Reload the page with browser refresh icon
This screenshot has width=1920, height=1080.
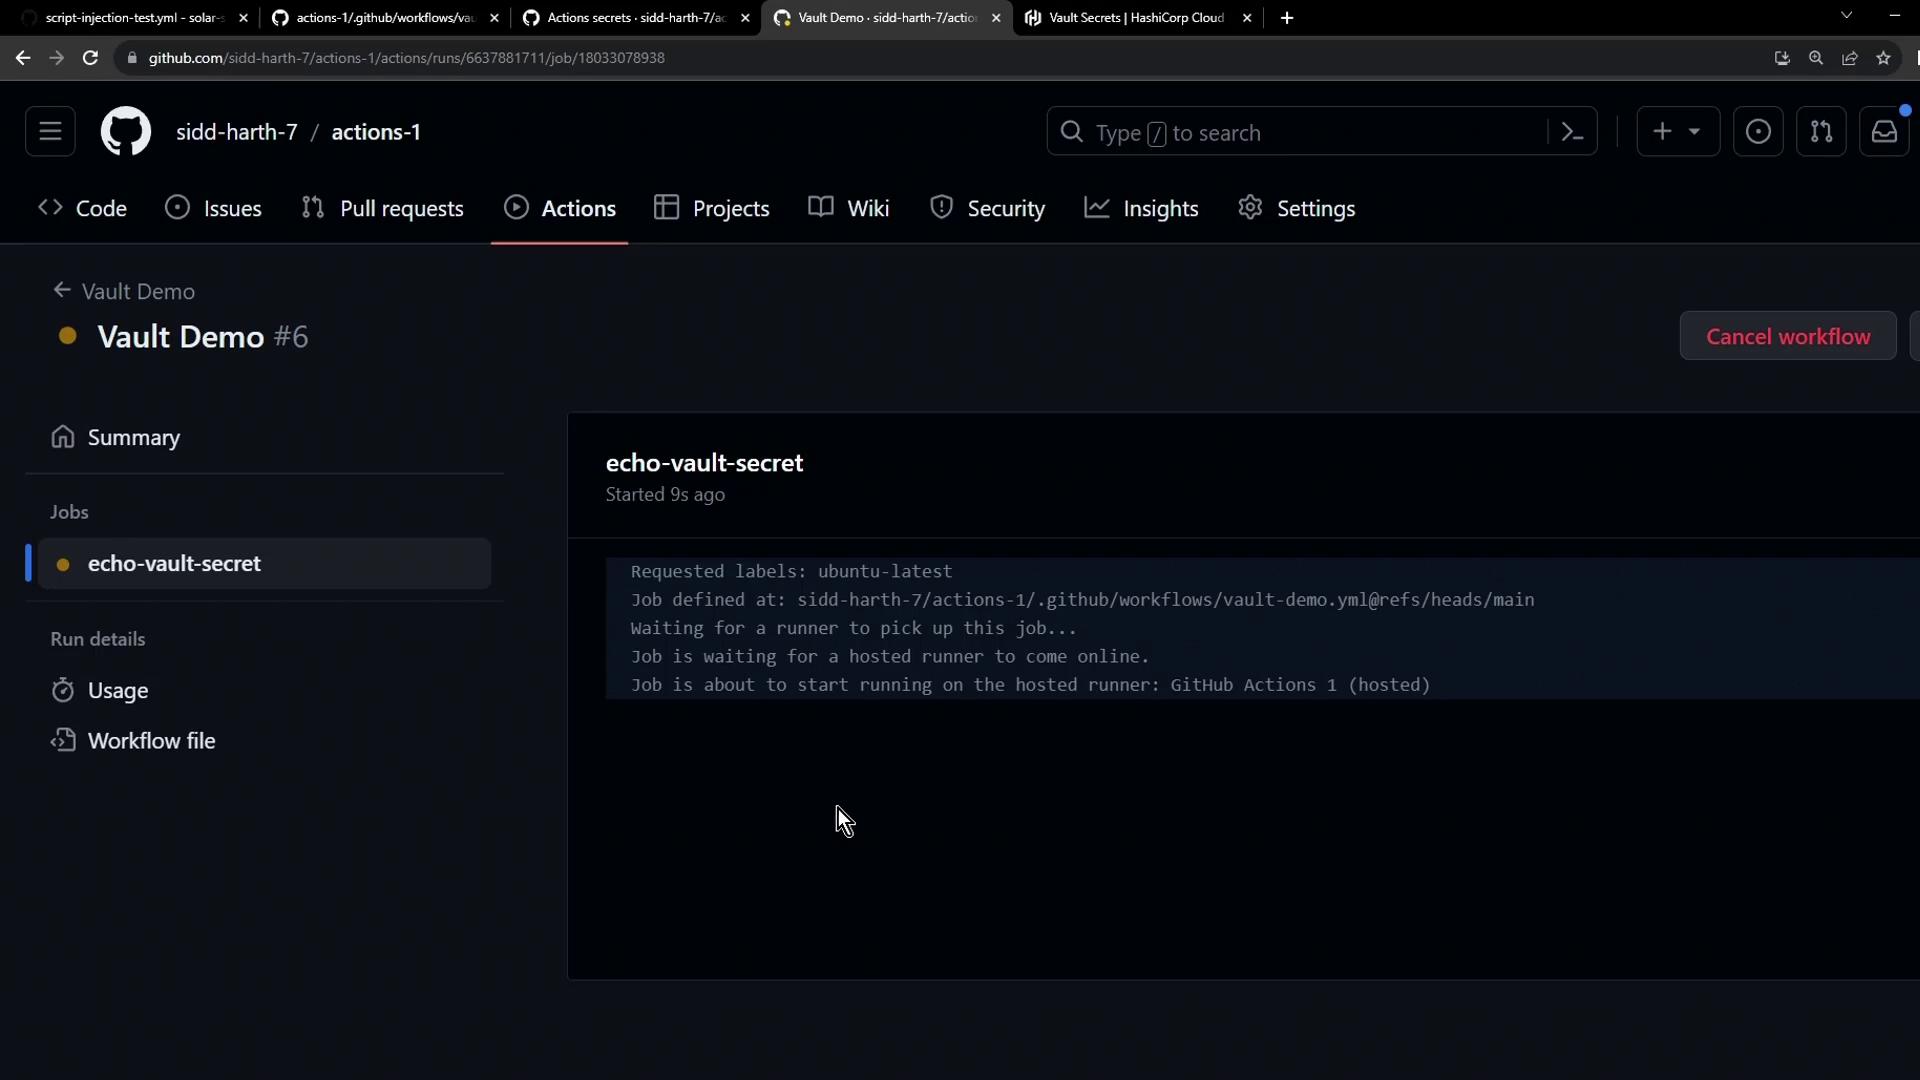tap(90, 58)
